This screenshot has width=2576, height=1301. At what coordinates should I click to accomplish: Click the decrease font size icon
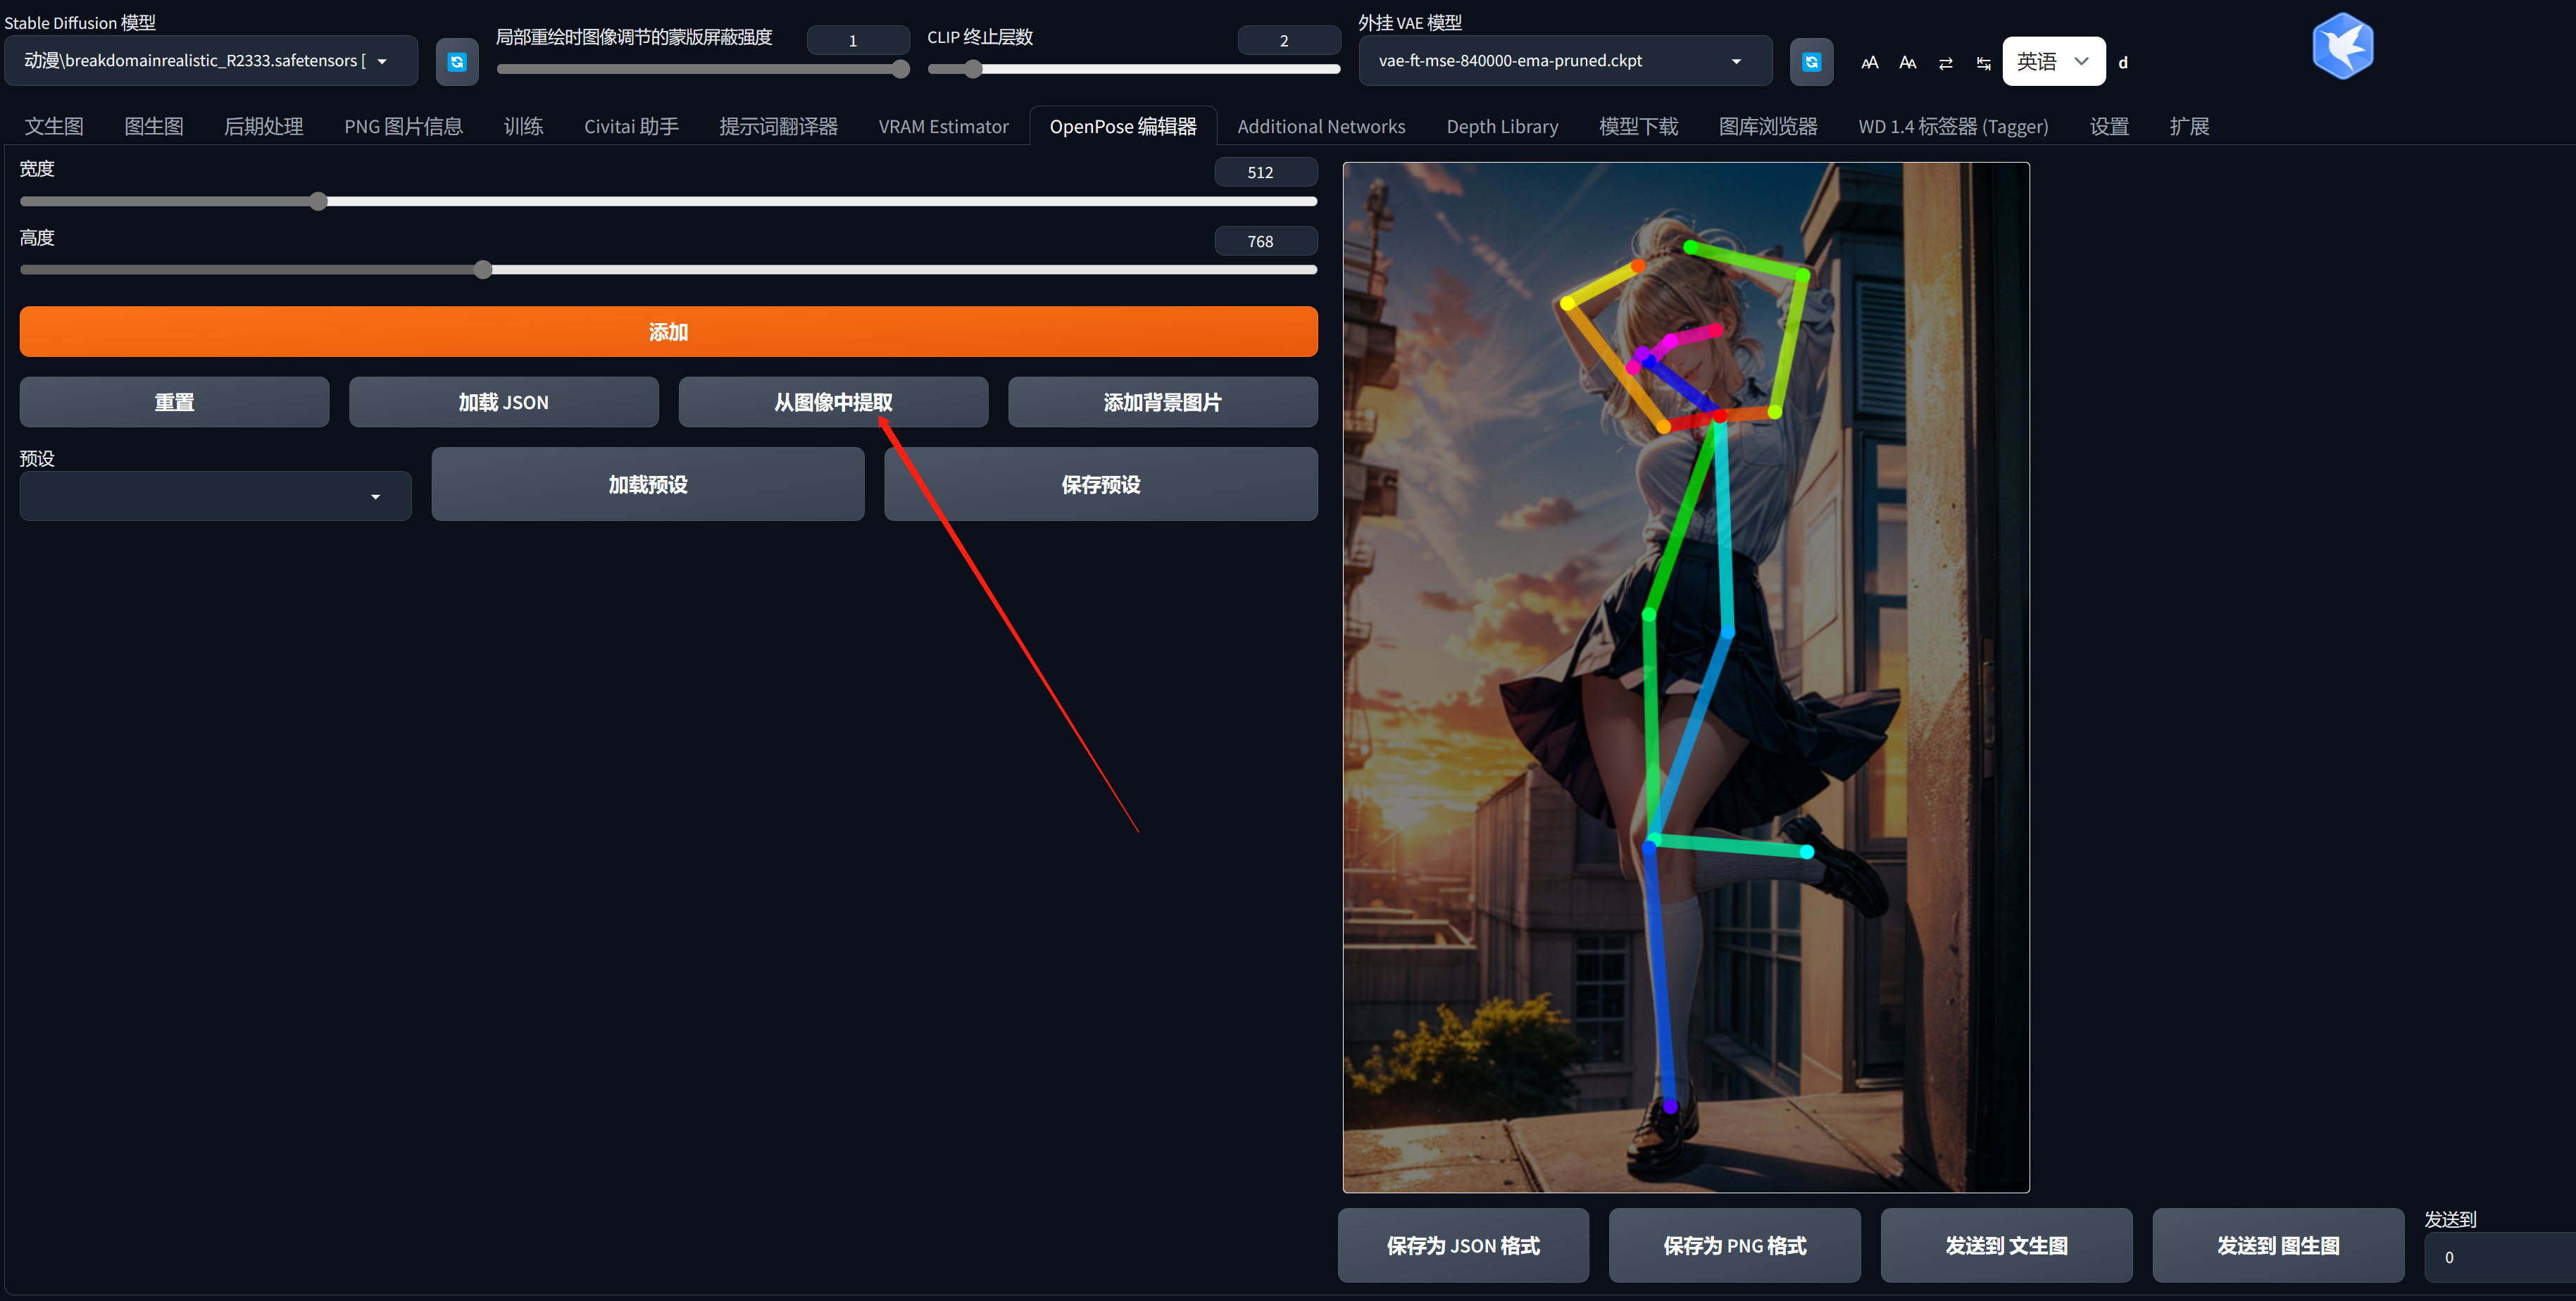click(x=1907, y=63)
